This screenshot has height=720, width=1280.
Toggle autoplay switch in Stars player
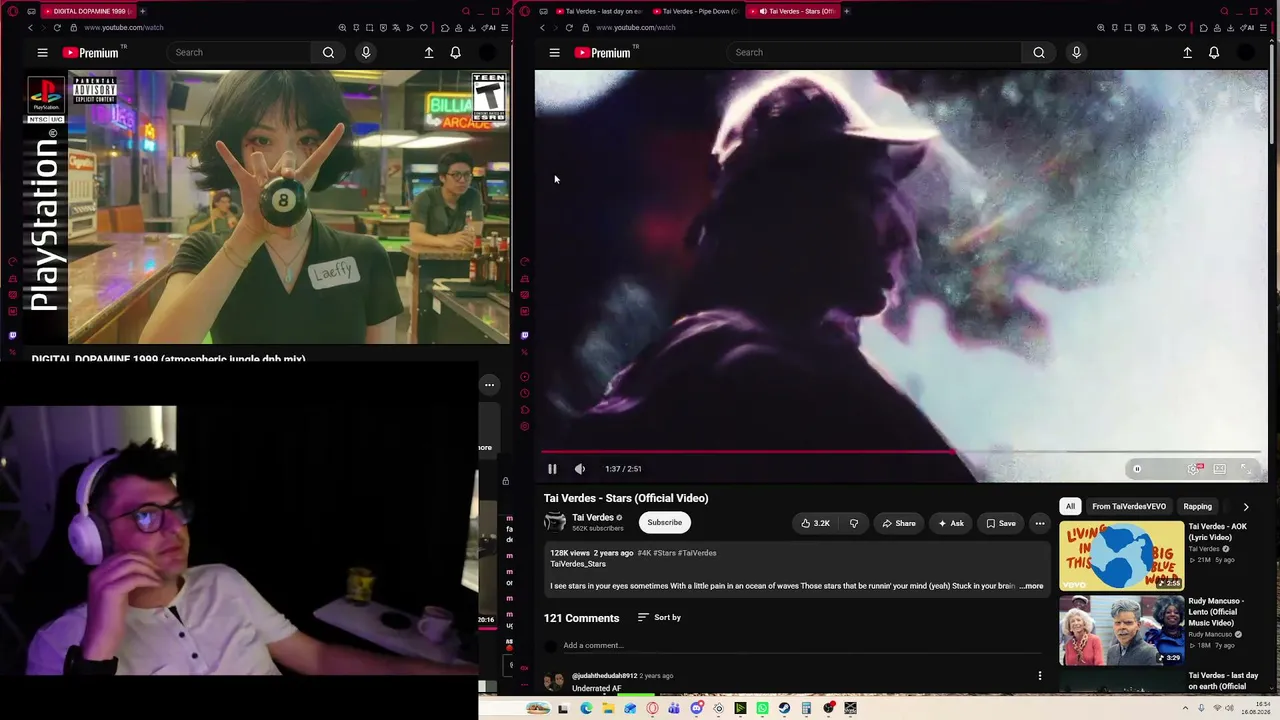(1138, 469)
